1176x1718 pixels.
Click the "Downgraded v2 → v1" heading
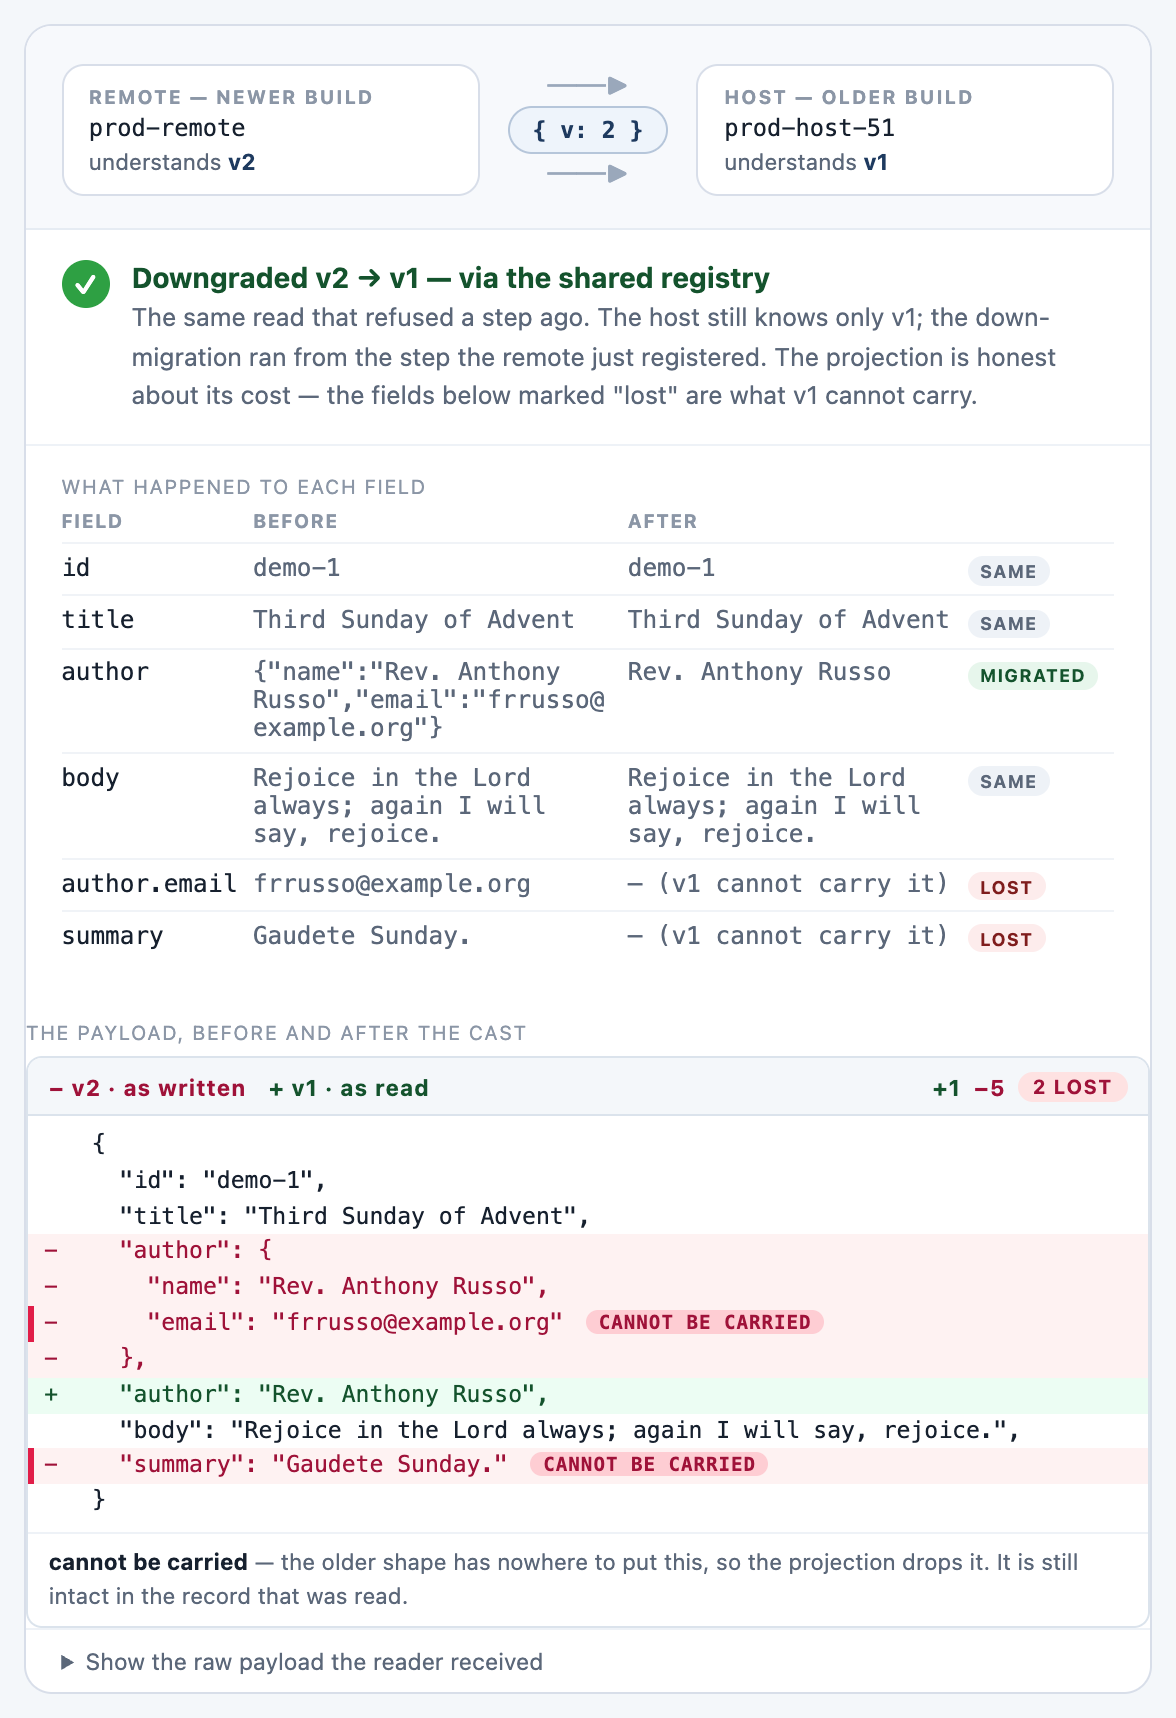[451, 278]
